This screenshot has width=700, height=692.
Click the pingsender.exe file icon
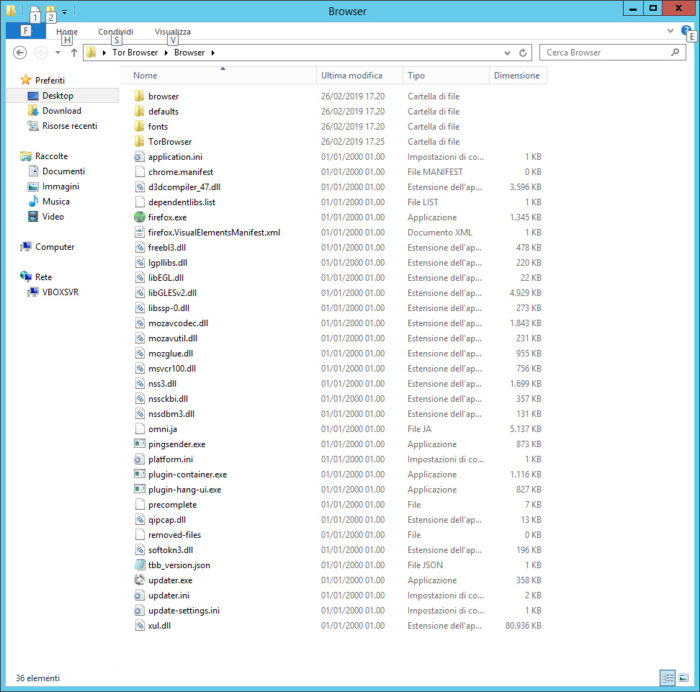139,444
